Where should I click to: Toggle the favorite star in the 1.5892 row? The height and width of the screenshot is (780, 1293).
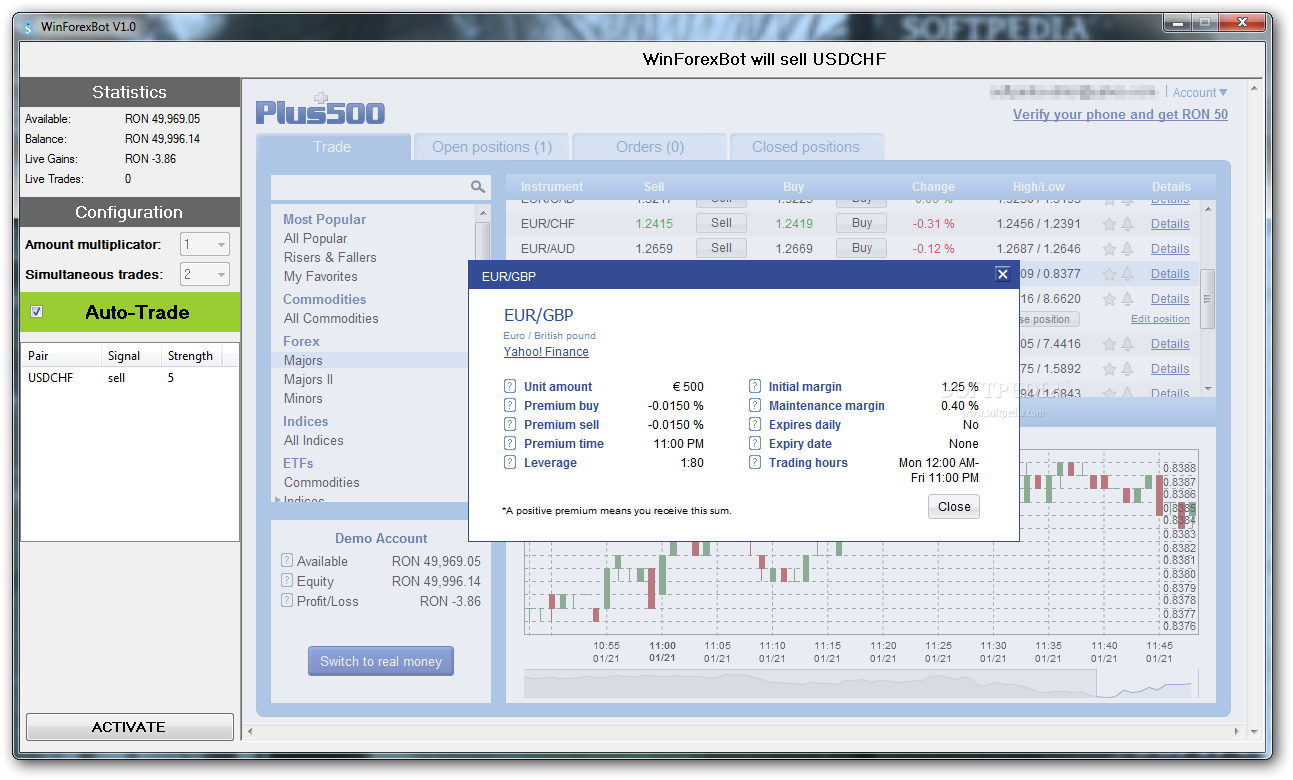click(x=1109, y=369)
